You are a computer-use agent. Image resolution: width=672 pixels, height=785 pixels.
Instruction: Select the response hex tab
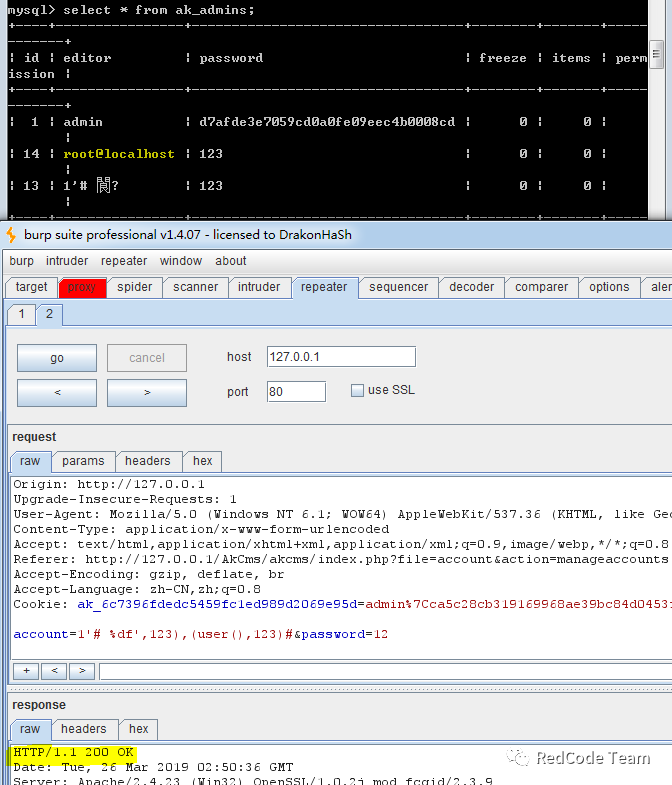tap(138, 729)
